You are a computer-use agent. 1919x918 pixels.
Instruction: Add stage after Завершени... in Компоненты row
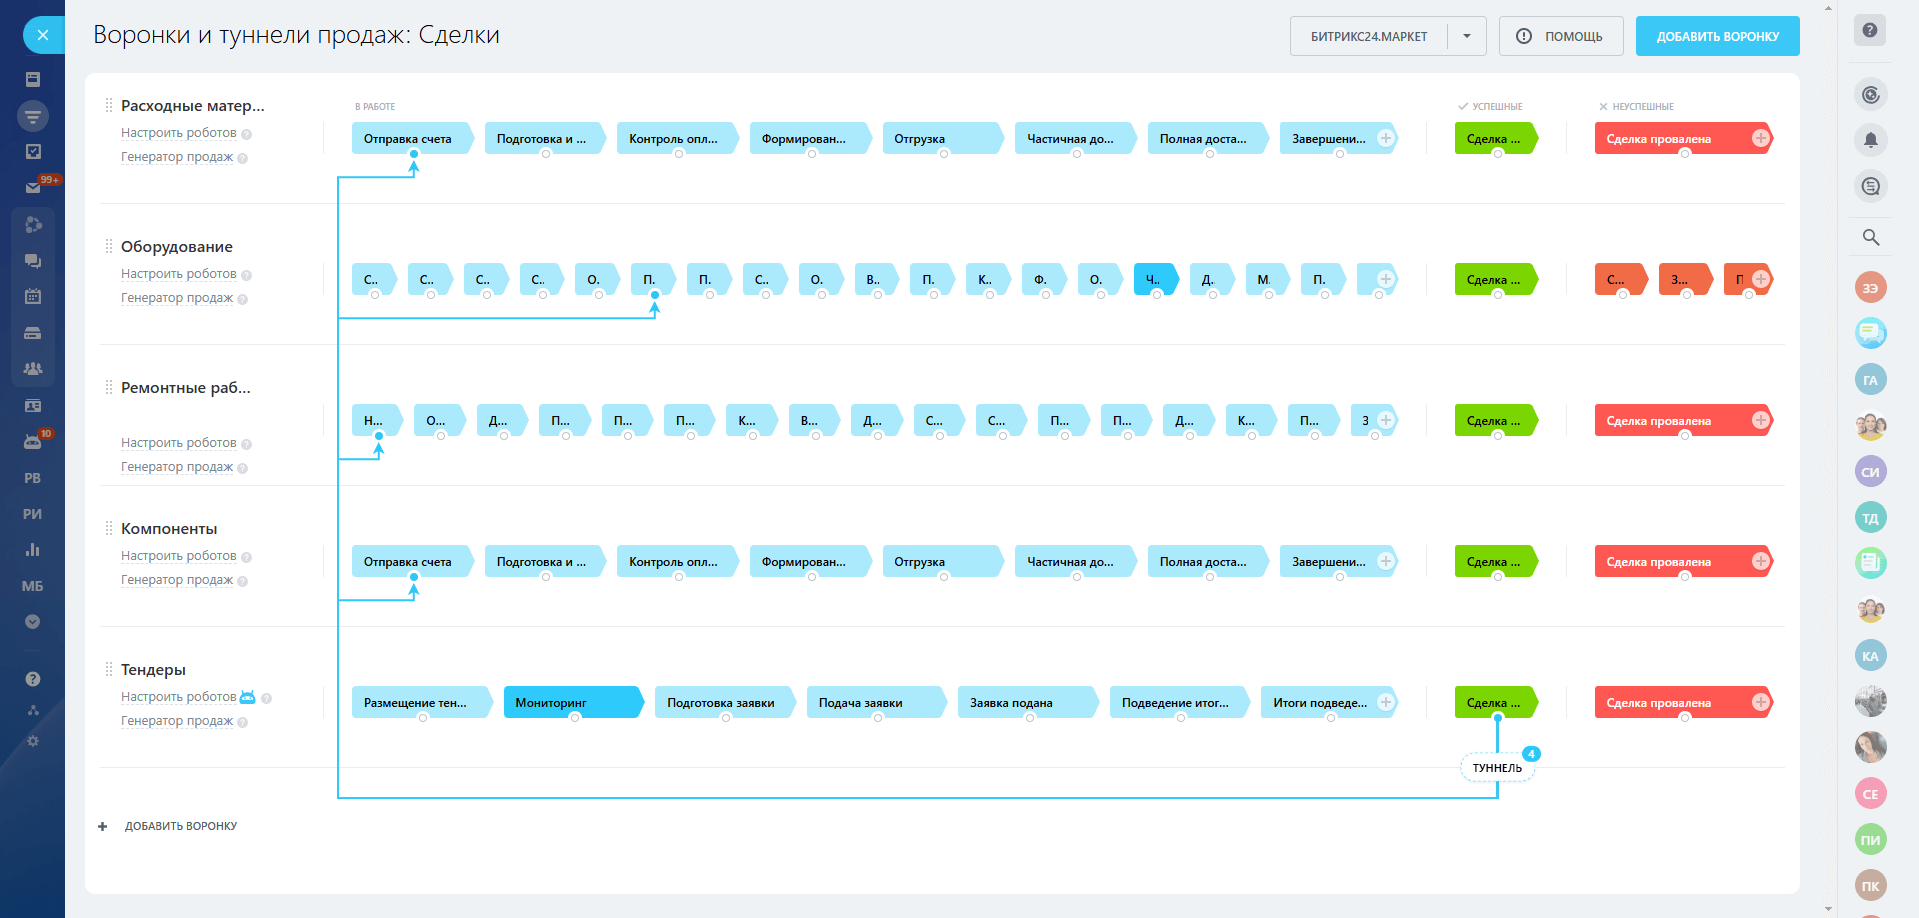click(x=1386, y=561)
